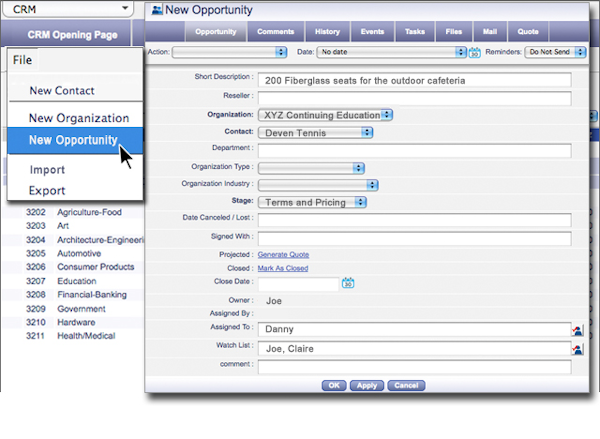Click the New Opportunity title bar icon
Image resolution: width=600 pixels, height=439 pixels.
pyautogui.click(x=156, y=11)
